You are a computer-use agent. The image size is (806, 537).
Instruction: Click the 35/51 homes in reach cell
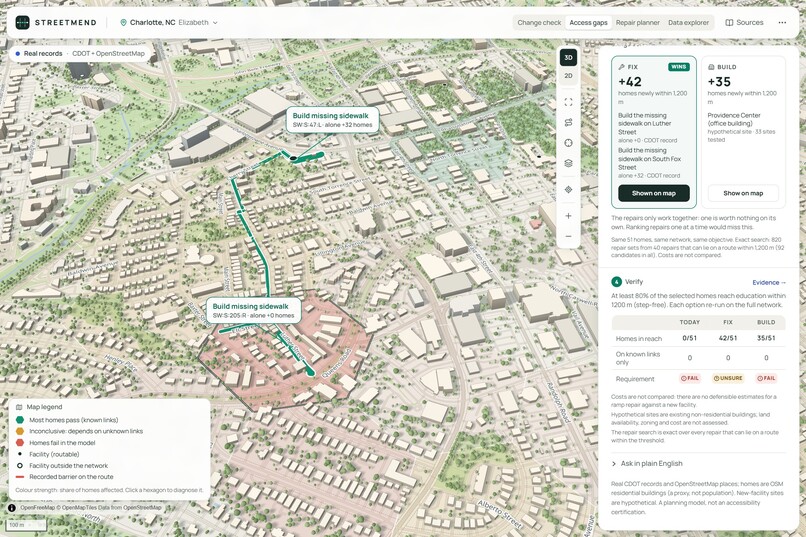pyautogui.click(x=766, y=338)
